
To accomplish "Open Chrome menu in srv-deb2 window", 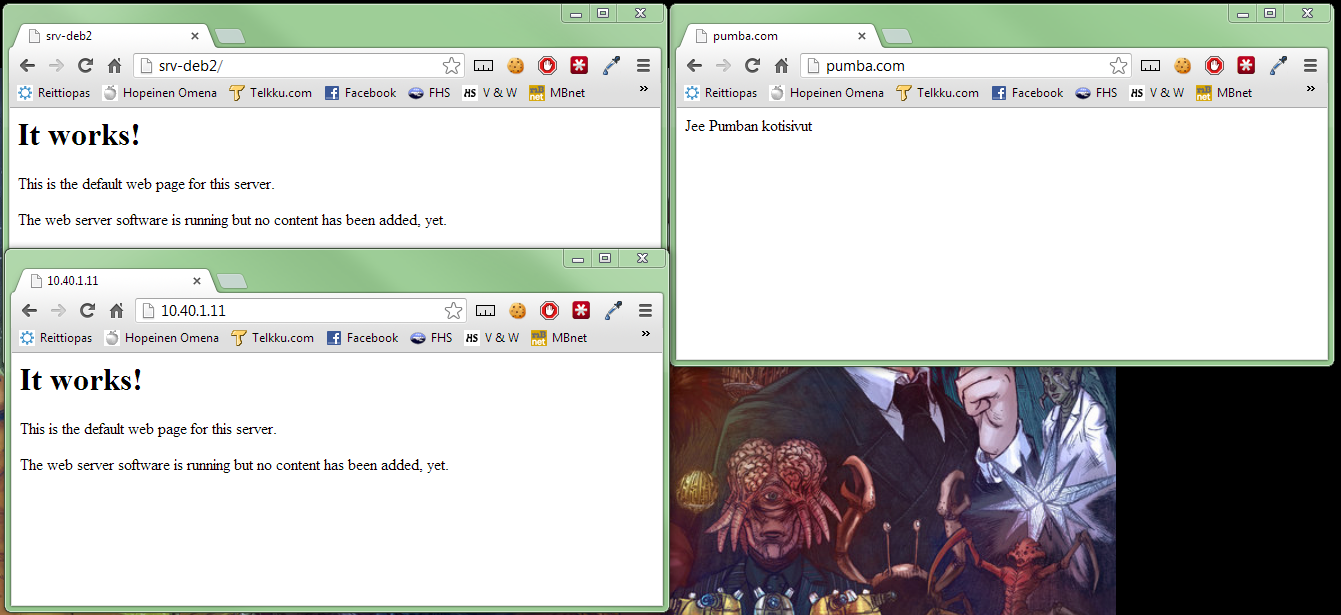I will click(643, 66).
